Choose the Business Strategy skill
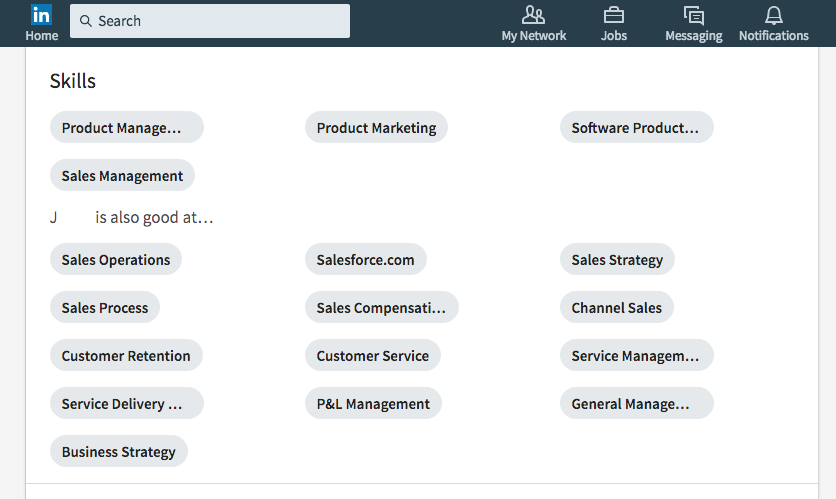This screenshot has height=499, width=836. coord(119,451)
